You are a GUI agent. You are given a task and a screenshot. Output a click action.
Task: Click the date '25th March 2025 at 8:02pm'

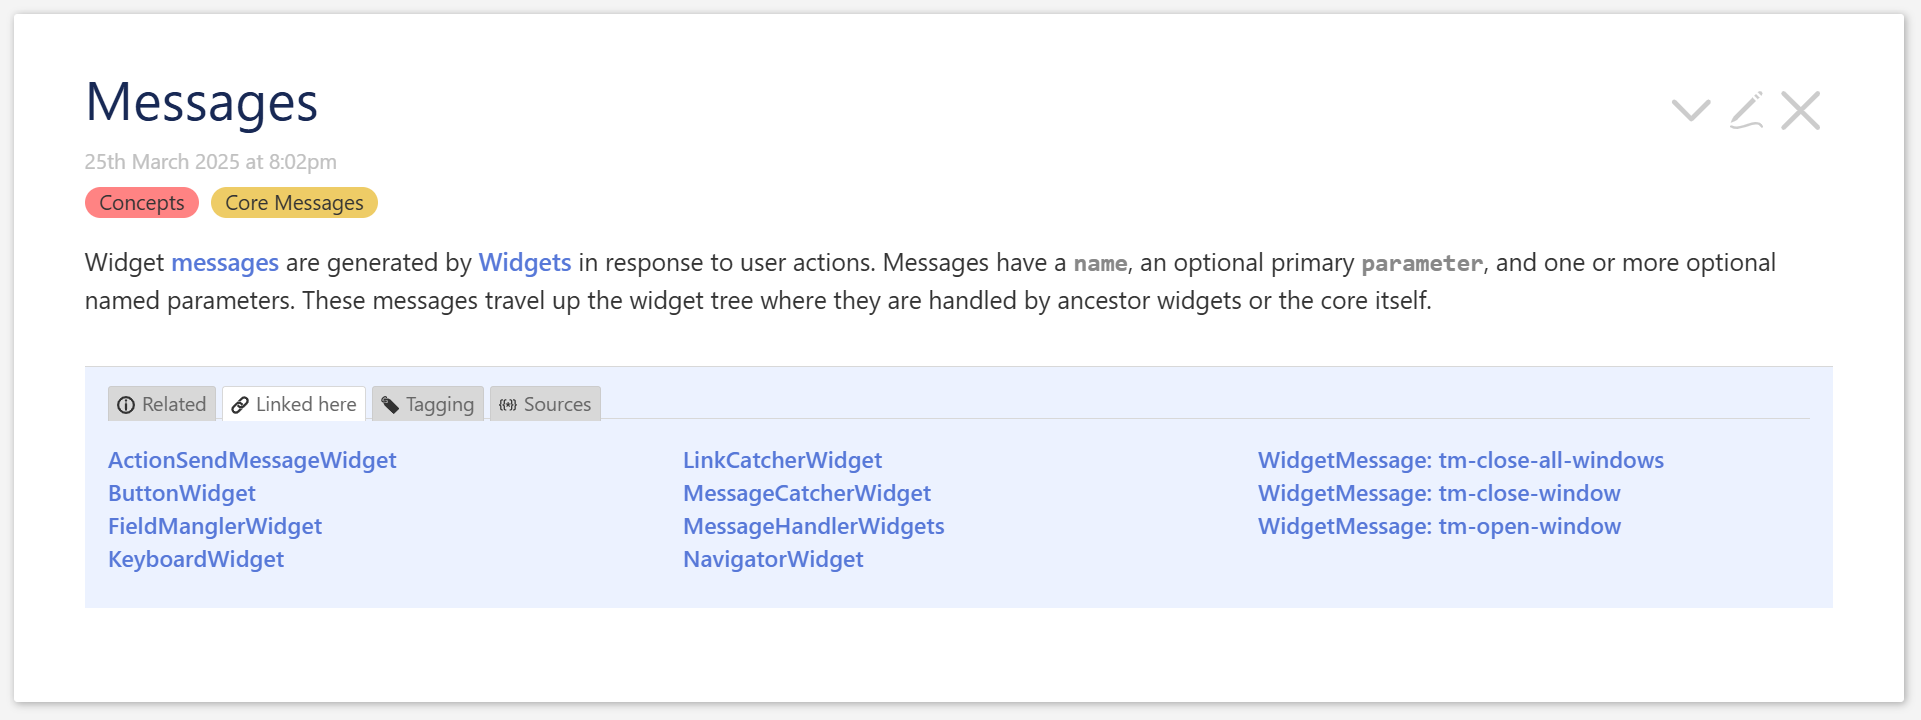[x=211, y=162]
